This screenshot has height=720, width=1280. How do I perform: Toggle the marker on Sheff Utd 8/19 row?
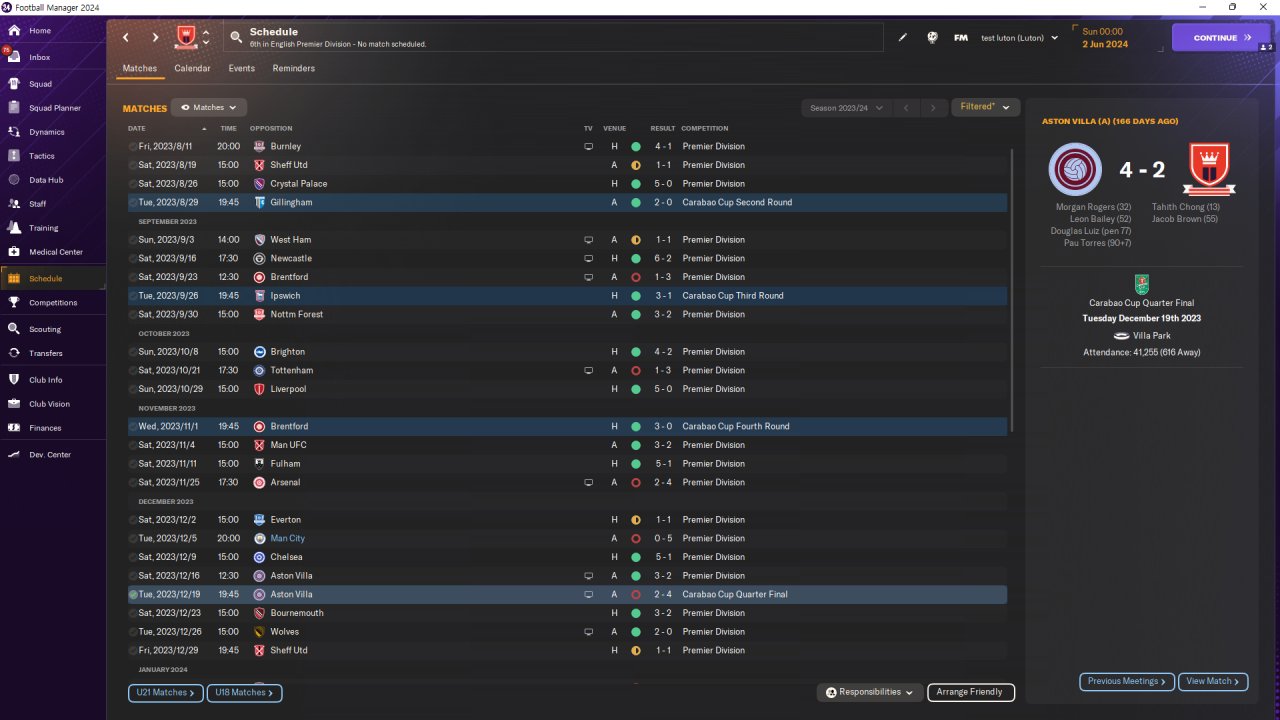(x=133, y=165)
